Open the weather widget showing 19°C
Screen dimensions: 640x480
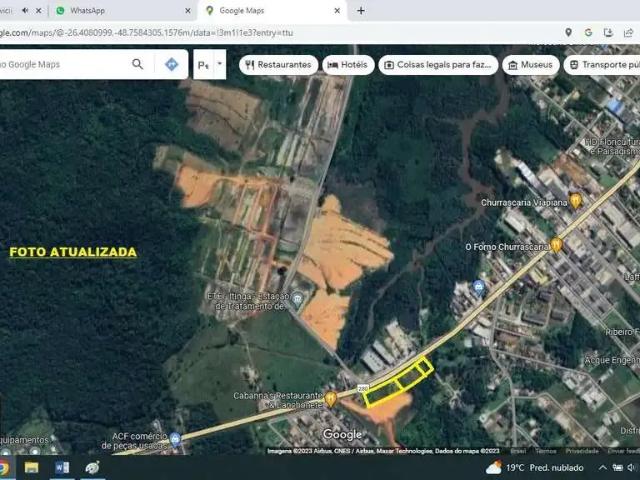(x=534, y=468)
